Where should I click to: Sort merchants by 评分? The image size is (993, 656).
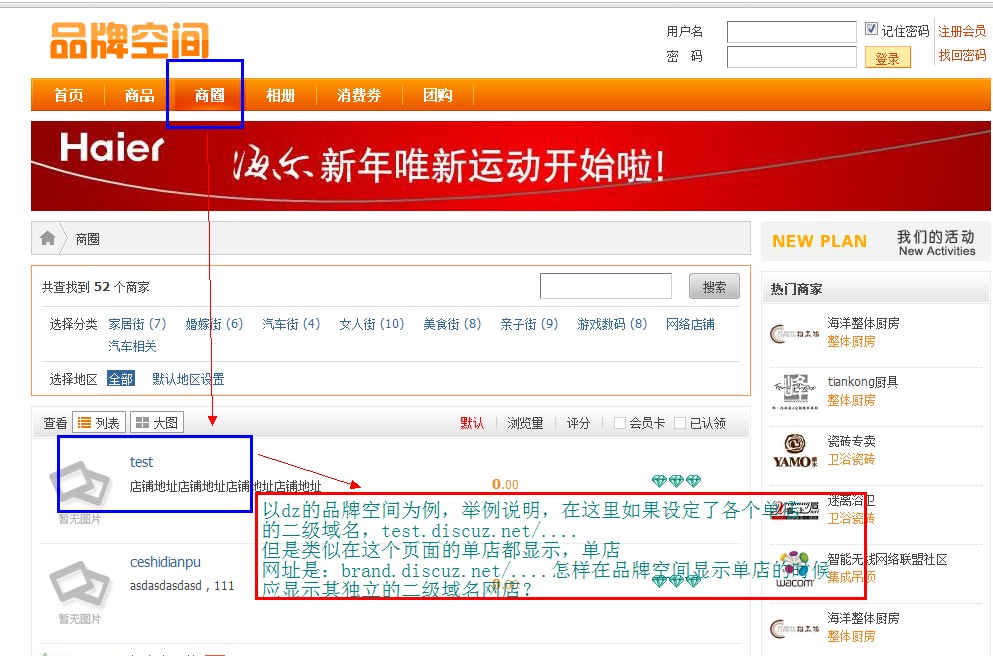pos(578,423)
